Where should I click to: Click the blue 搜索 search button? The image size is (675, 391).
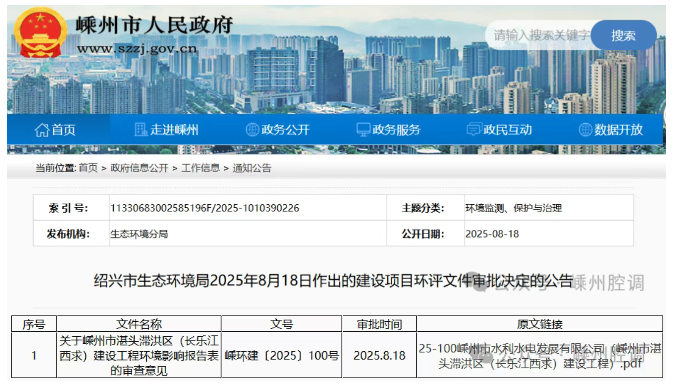623,35
